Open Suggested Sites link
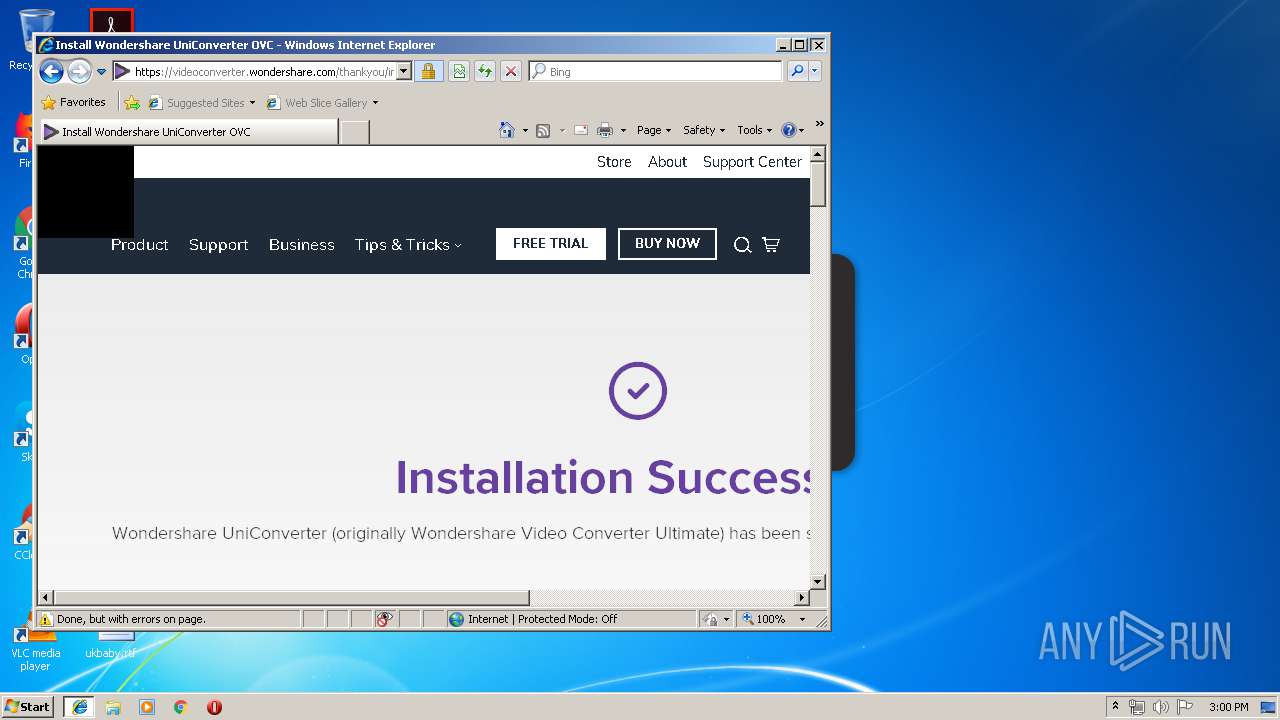This screenshot has width=1280, height=720. (201, 102)
